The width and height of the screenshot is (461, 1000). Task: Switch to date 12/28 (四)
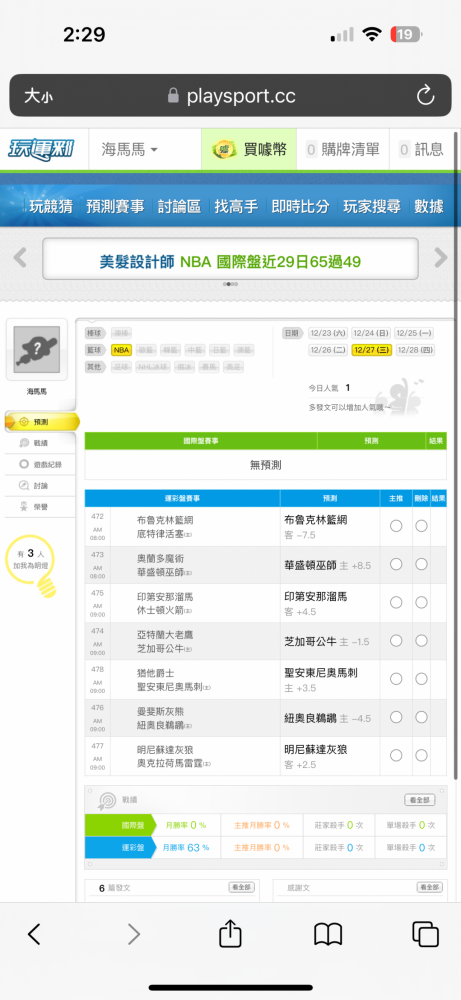coord(414,349)
